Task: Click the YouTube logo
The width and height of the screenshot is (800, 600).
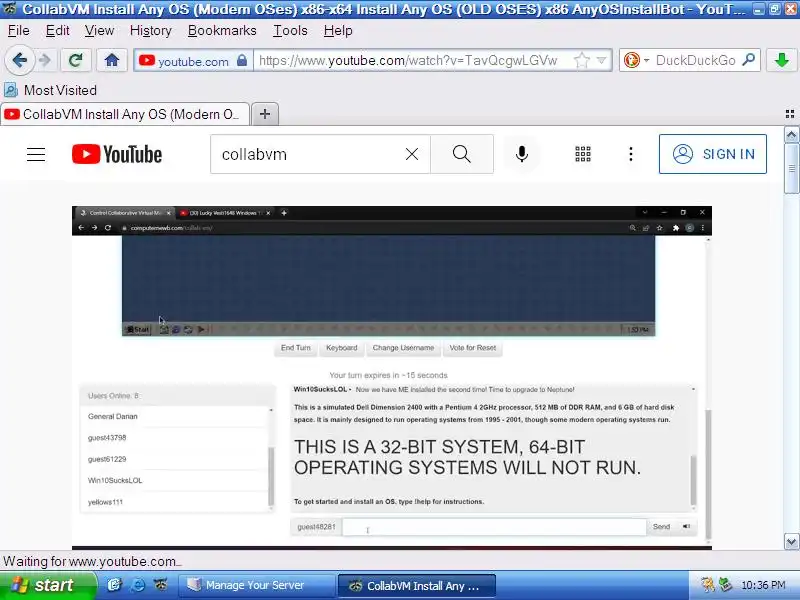Action: (117, 154)
